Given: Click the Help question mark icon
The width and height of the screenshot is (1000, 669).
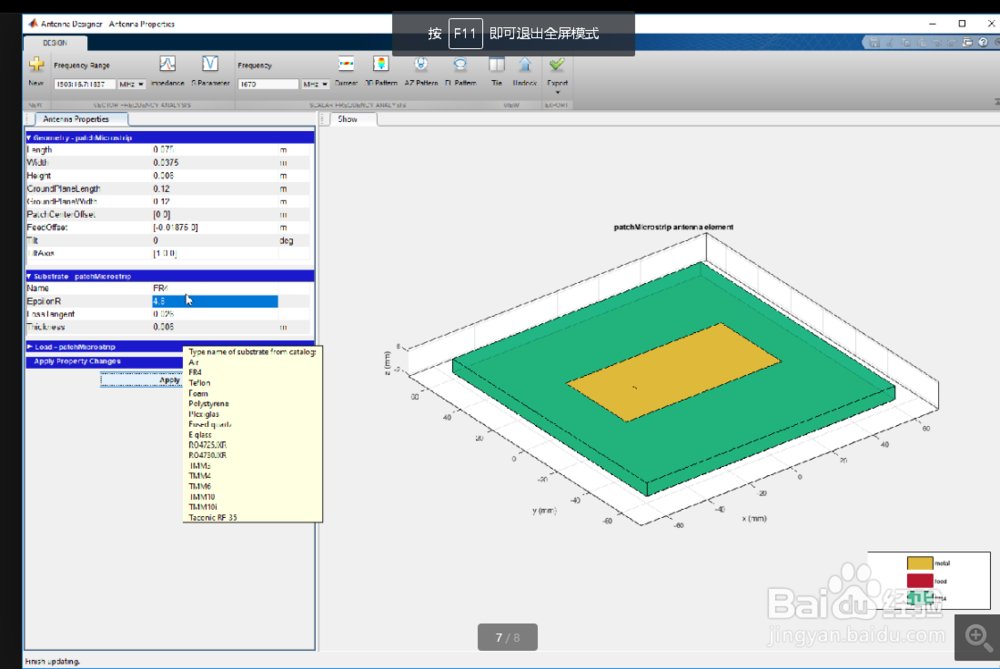Looking at the screenshot, I should pyautogui.click(x=983, y=43).
